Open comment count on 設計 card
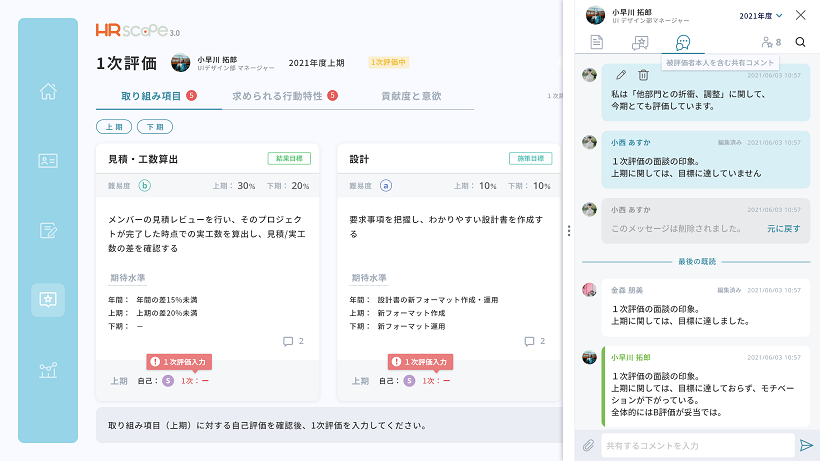Image resolution: width=820 pixels, height=461 pixels. pyautogui.click(x=534, y=341)
